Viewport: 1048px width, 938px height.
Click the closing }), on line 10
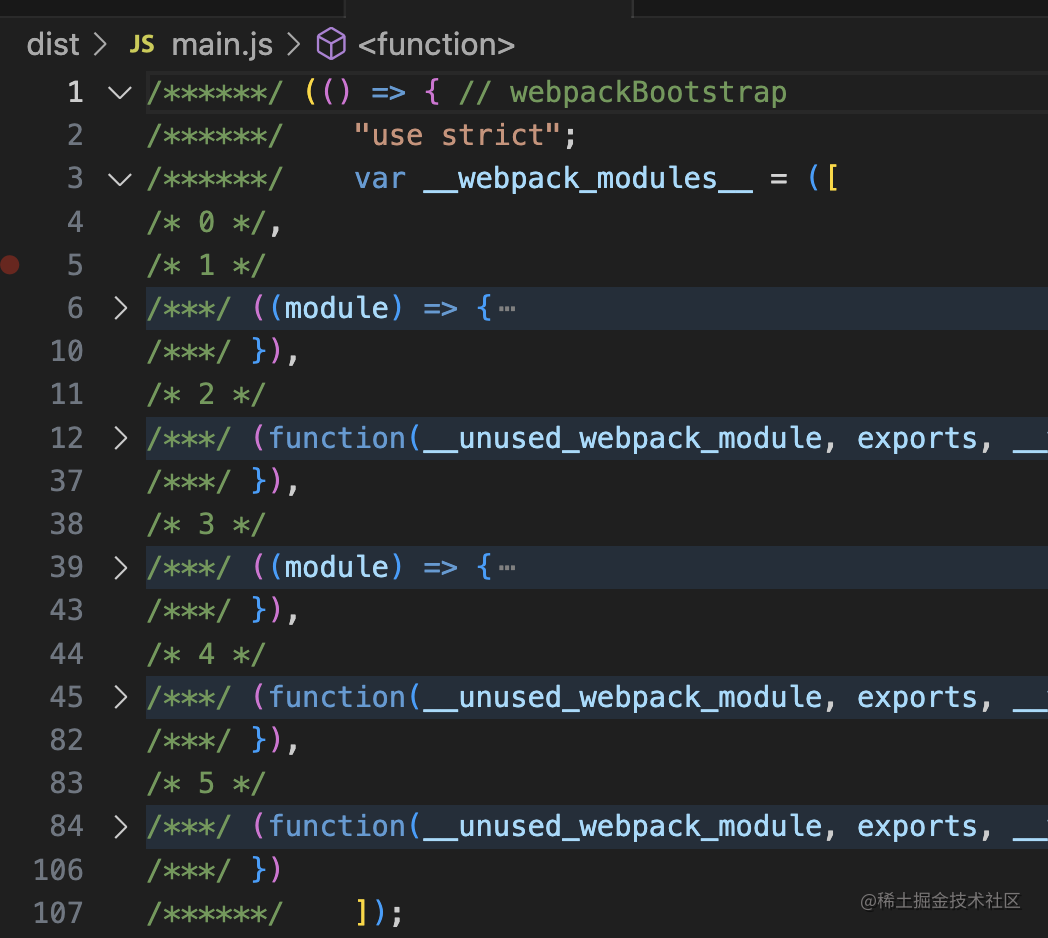click(275, 351)
